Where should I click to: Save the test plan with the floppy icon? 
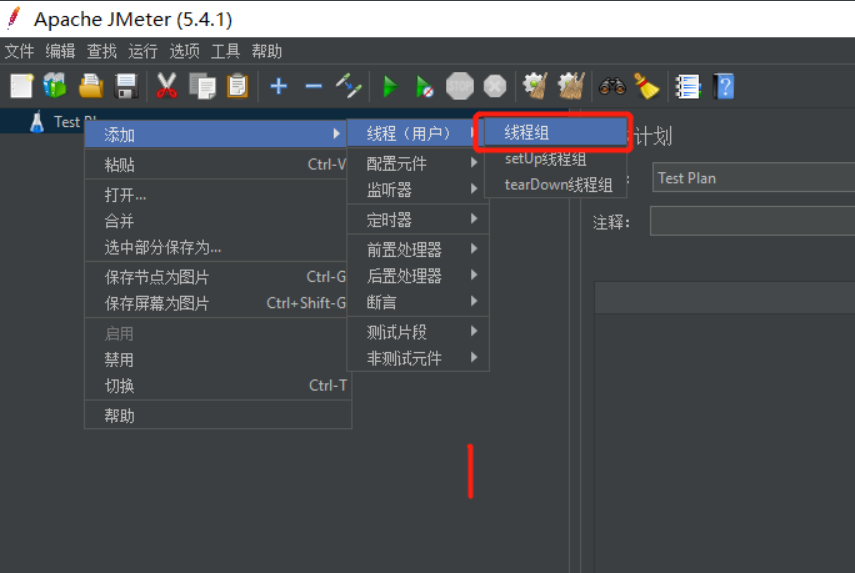pyautogui.click(x=126, y=86)
